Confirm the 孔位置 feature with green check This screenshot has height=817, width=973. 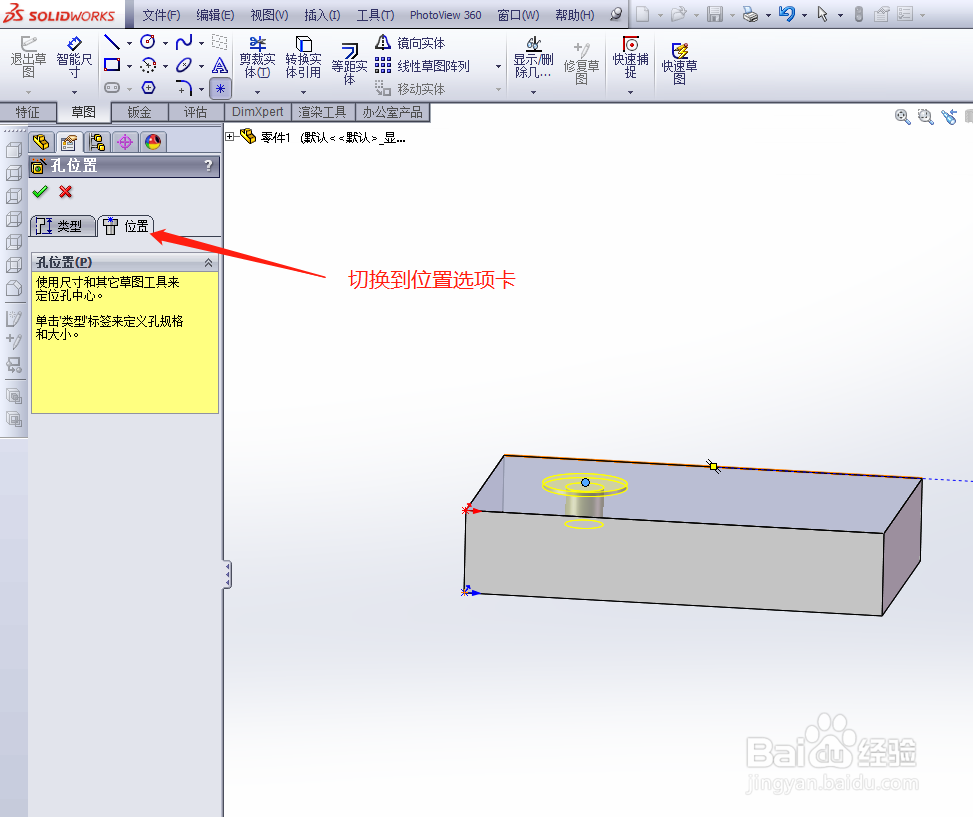(x=38, y=192)
